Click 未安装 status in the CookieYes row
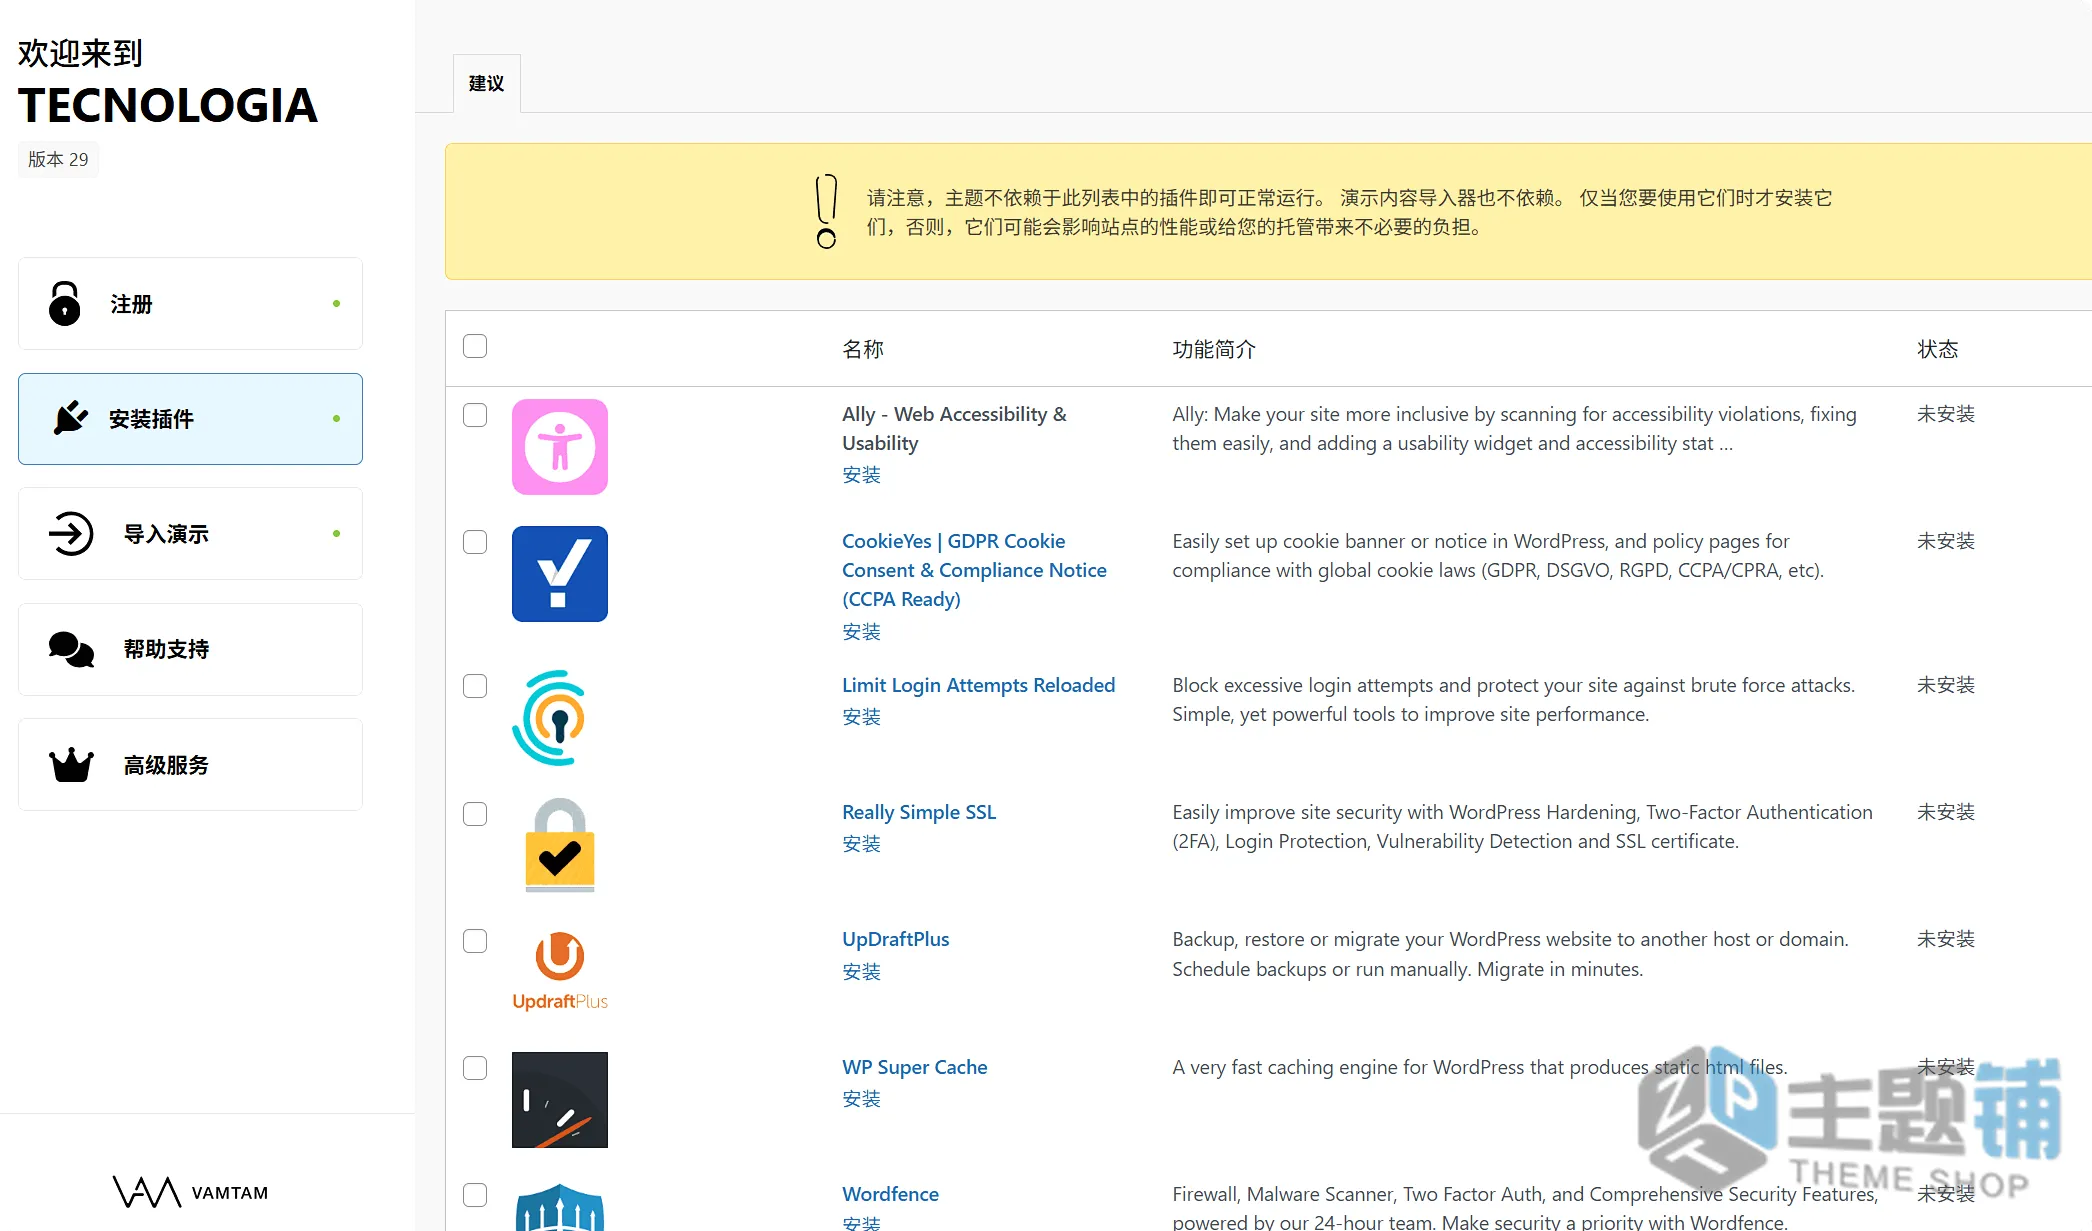Viewport: 2092px width, 1231px height. point(1945,541)
